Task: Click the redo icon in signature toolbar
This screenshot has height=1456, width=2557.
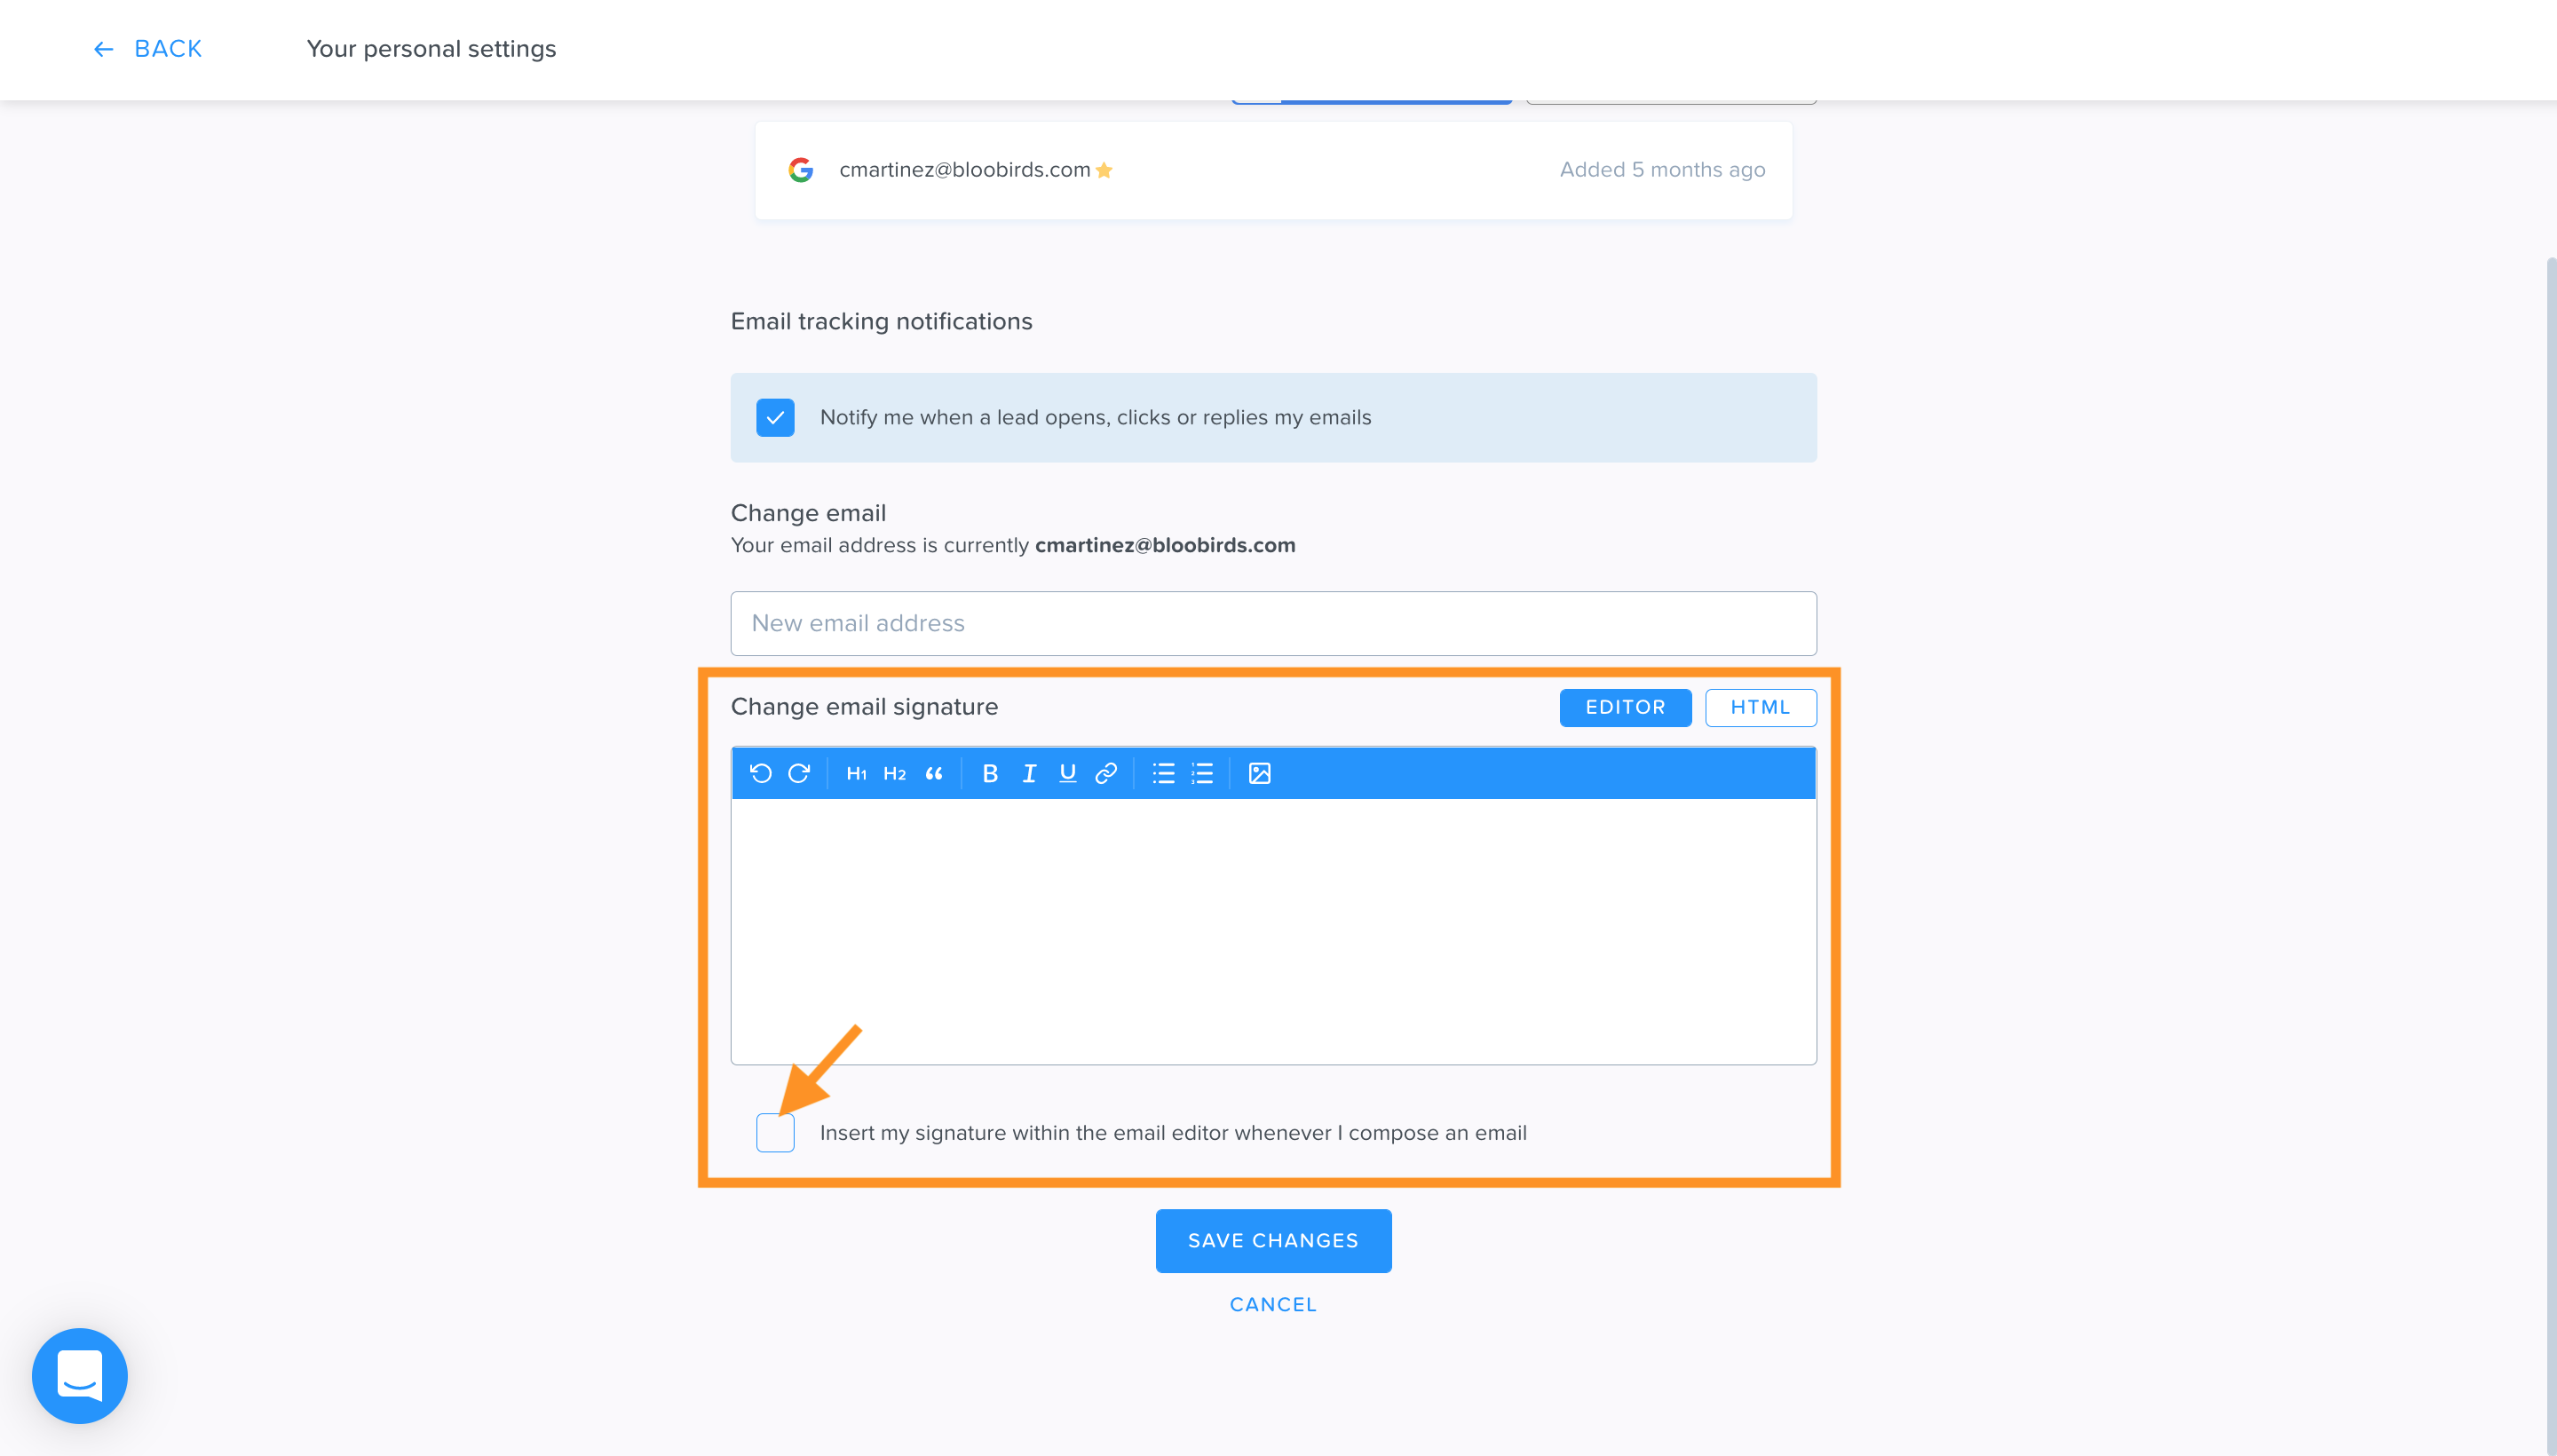Action: click(x=799, y=773)
